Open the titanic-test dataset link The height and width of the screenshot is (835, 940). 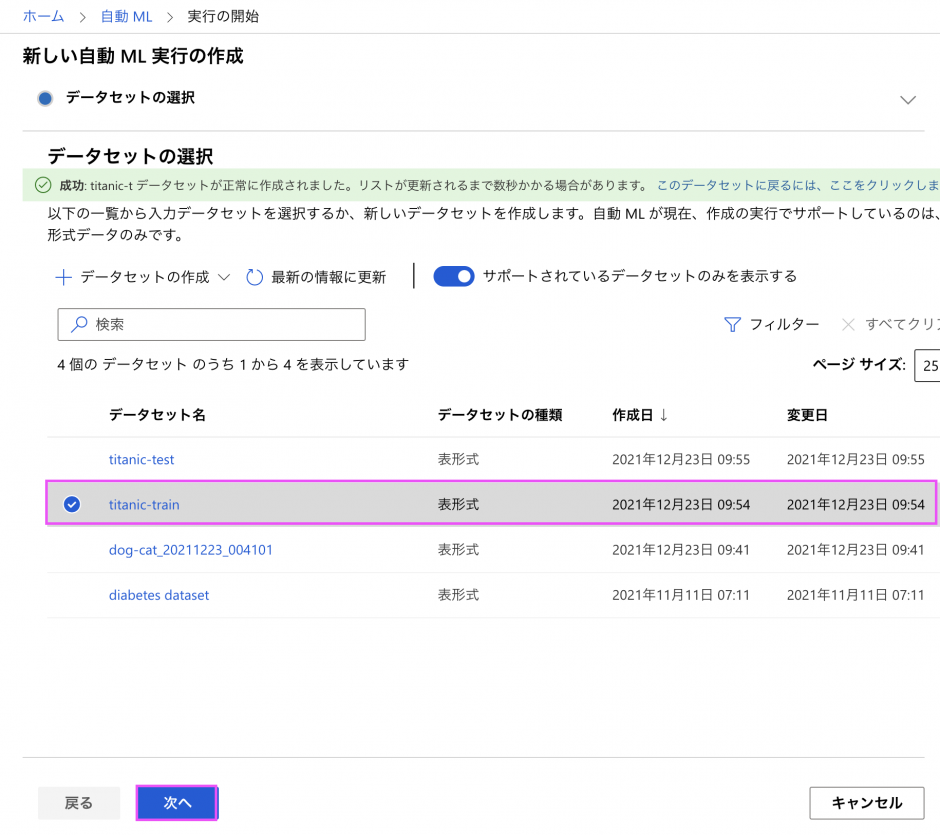pos(141,460)
